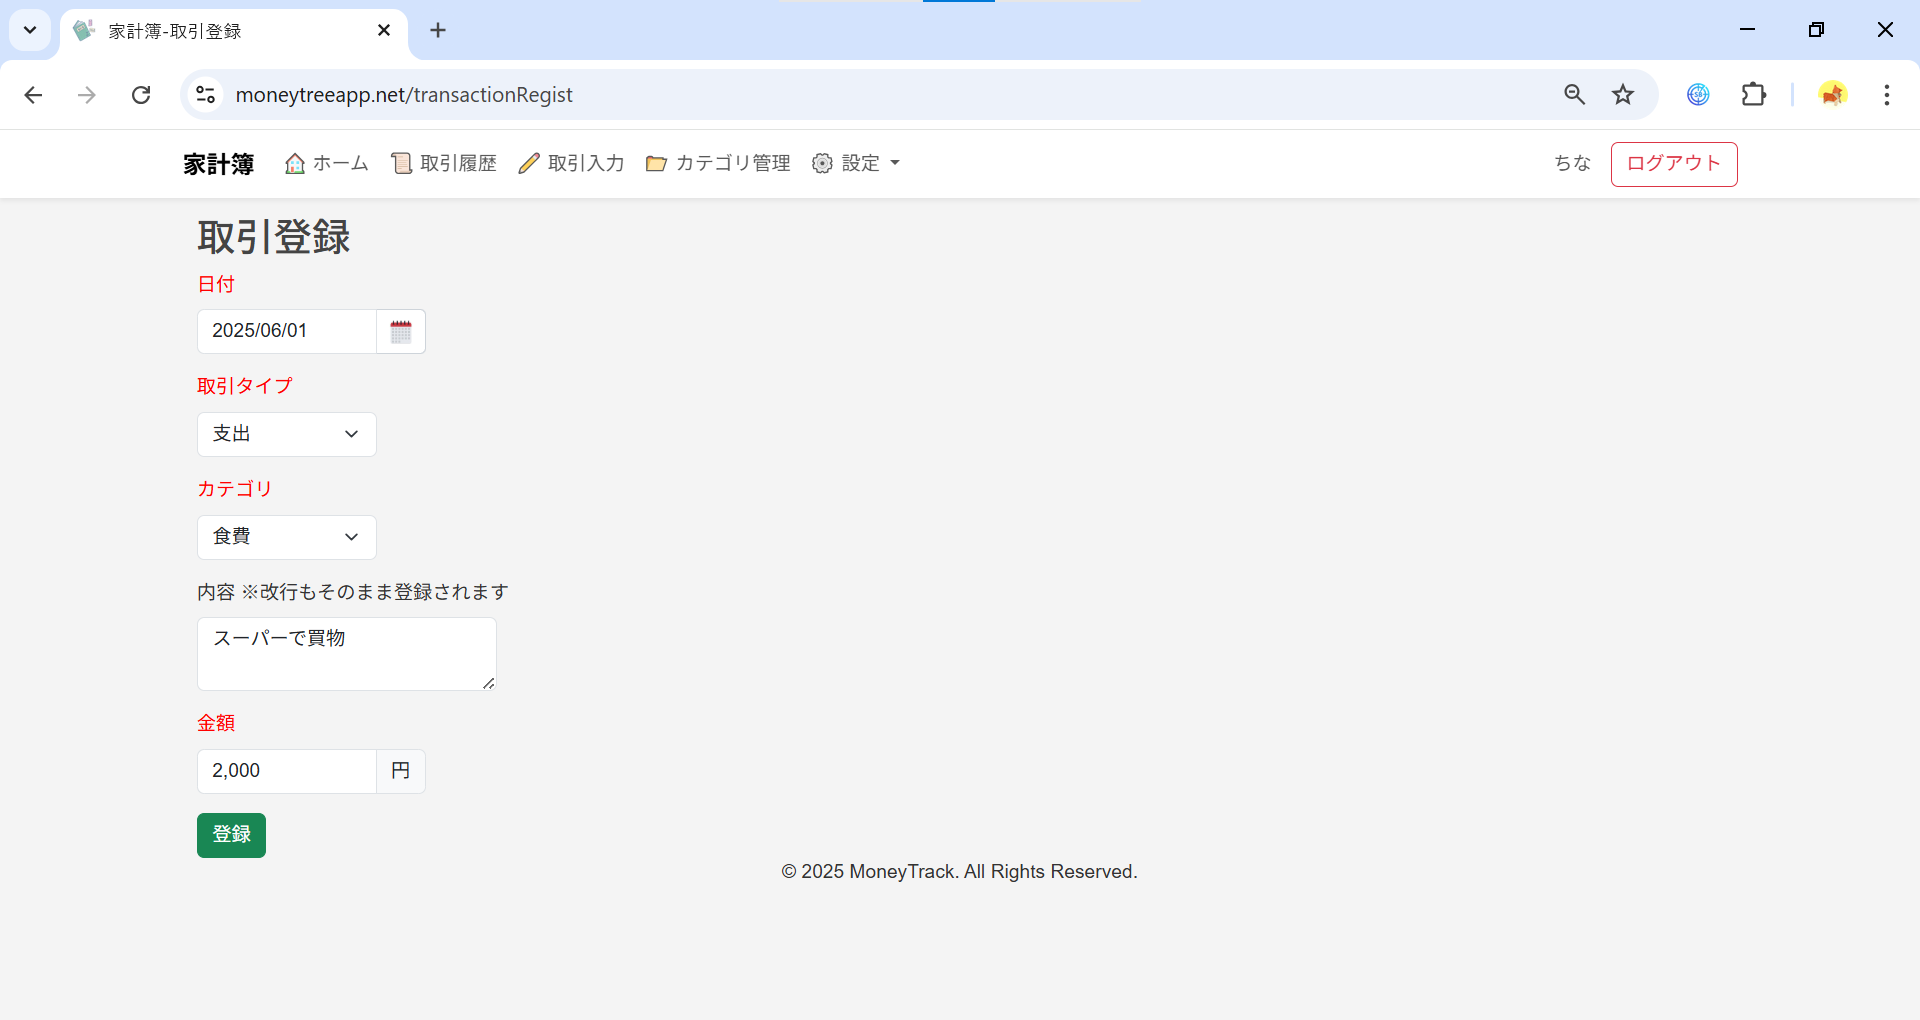Image resolution: width=1920 pixels, height=1020 pixels.
Task: Expand the 設定 menu caret
Action: tap(895, 164)
